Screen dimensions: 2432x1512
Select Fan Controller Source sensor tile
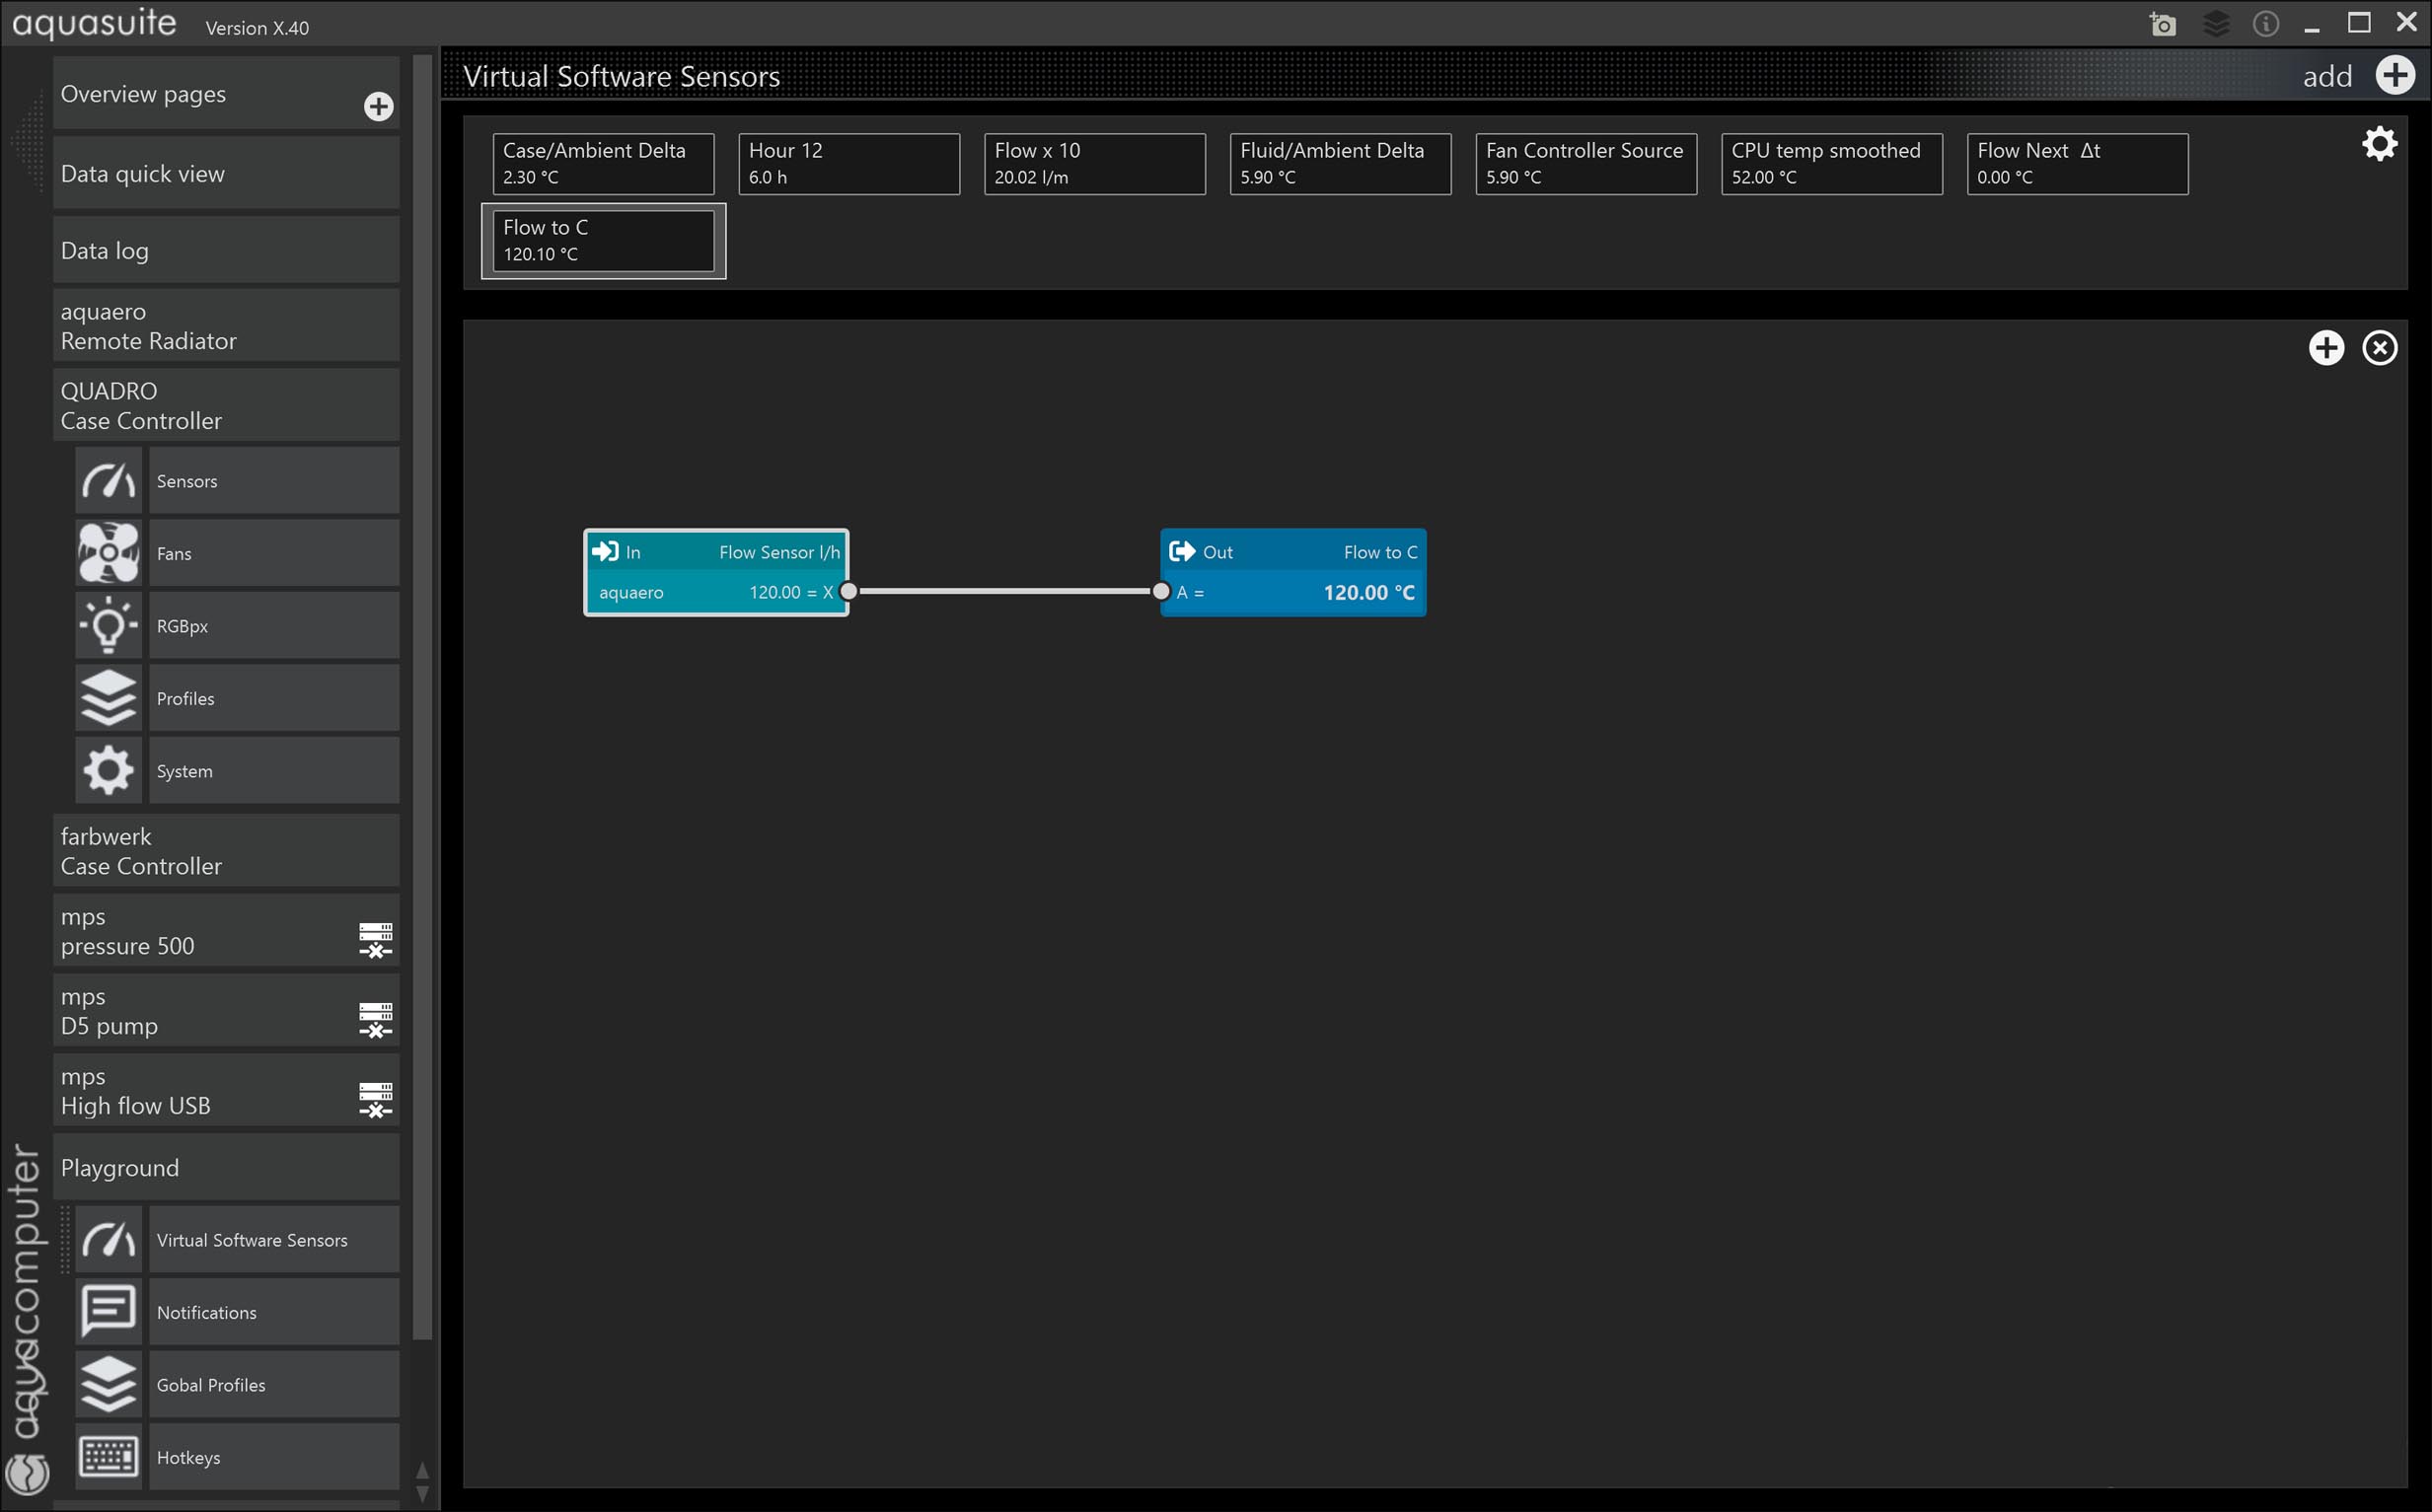click(x=1586, y=164)
